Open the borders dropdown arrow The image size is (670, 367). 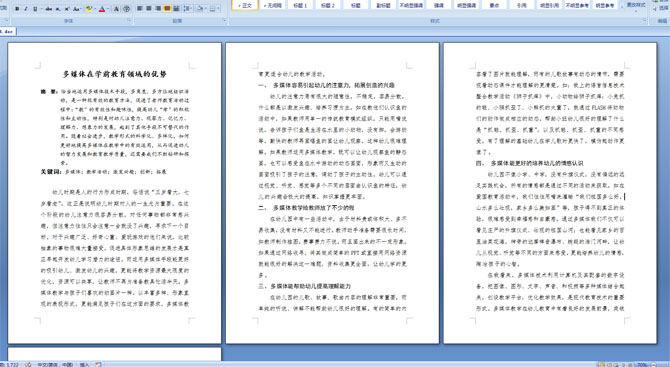coord(218,9)
